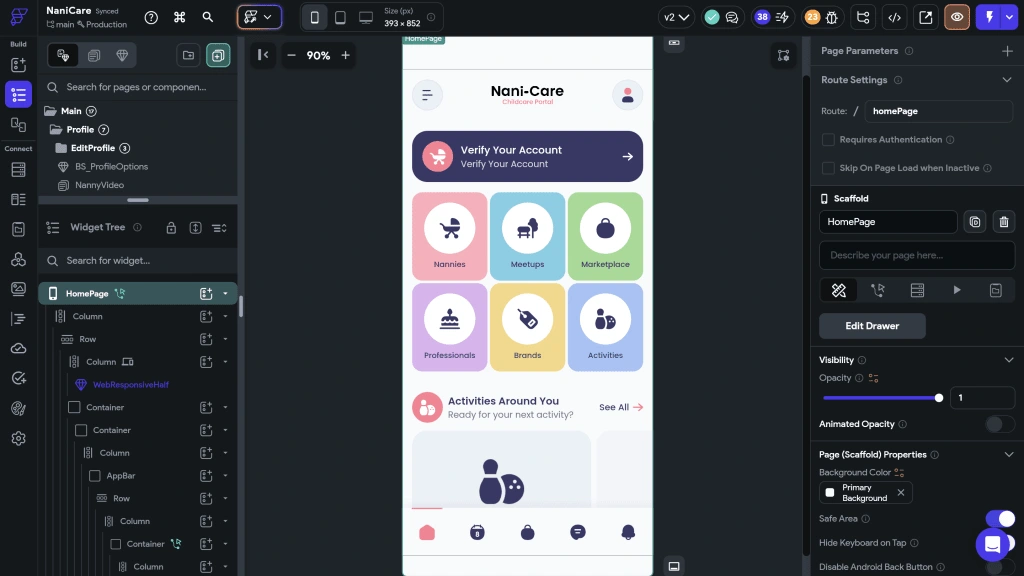Image resolution: width=1024 pixels, height=576 pixels.
Task: Toggle the Safe Area switch
Action: click(1000, 519)
